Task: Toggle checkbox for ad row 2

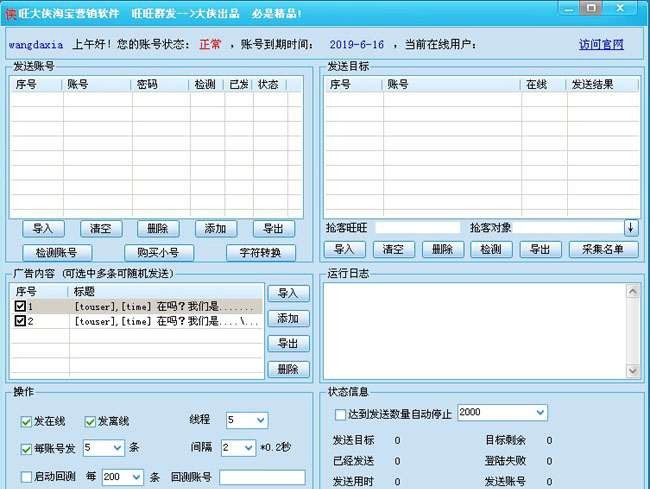Action: point(20,321)
